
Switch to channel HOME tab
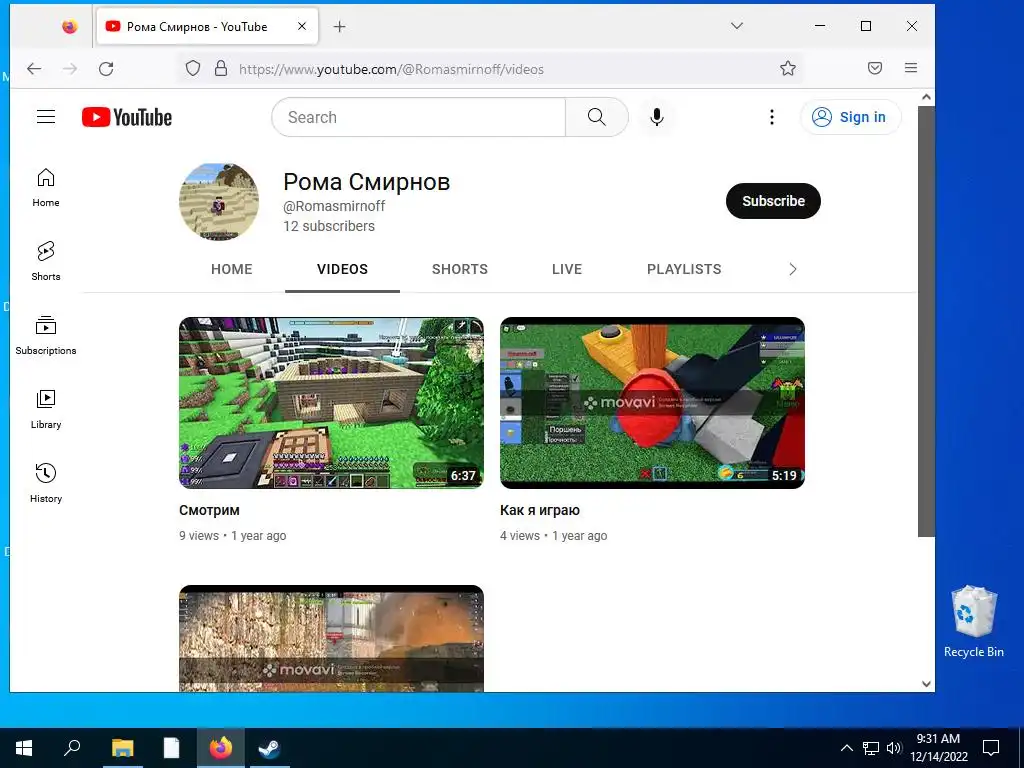pos(232,269)
